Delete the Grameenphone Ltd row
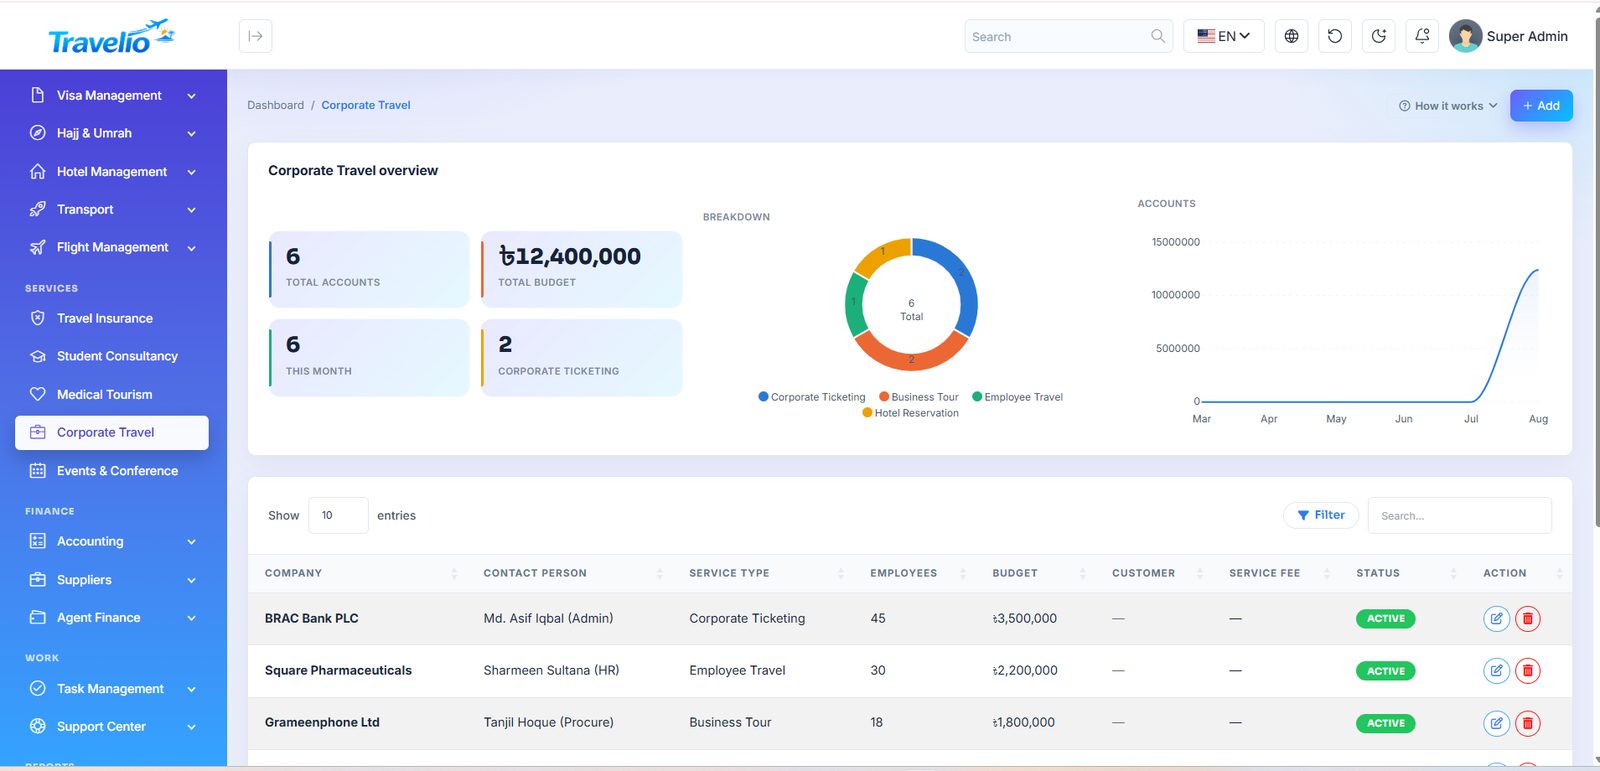The height and width of the screenshot is (771, 1600). point(1527,722)
